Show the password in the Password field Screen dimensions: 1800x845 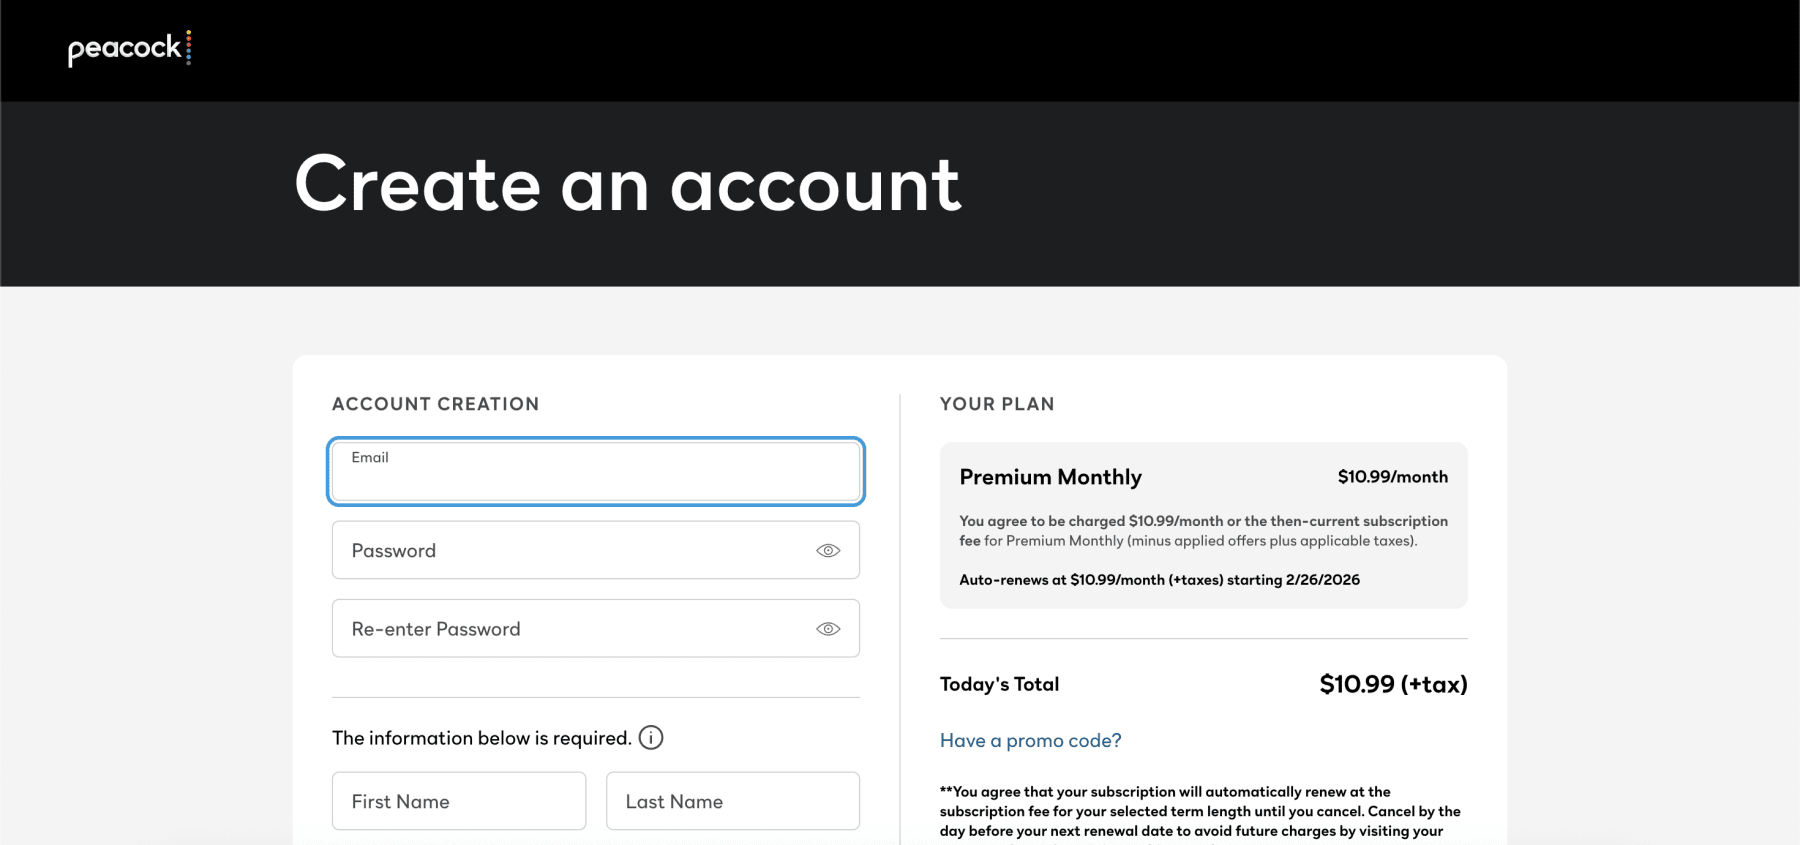tap(828, 551)
